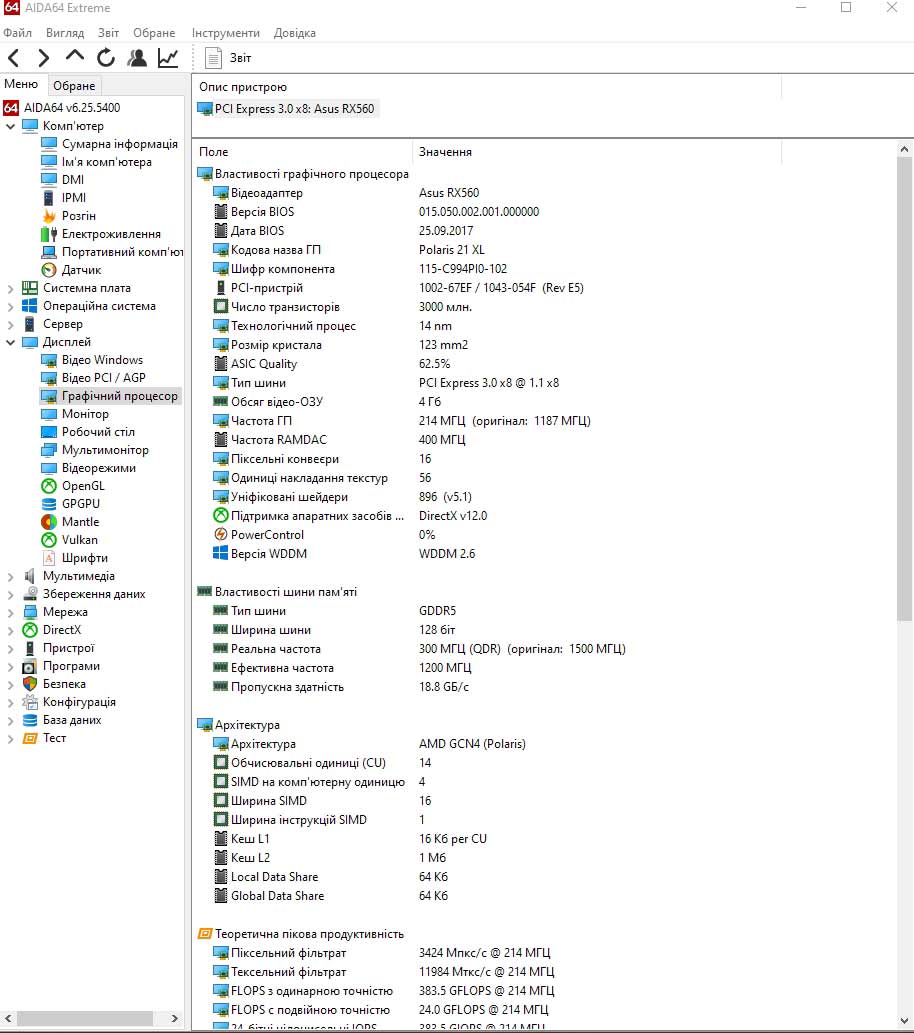914x1033 pixels.
Task: Open the Довідка menu
Action: (295, 33)
